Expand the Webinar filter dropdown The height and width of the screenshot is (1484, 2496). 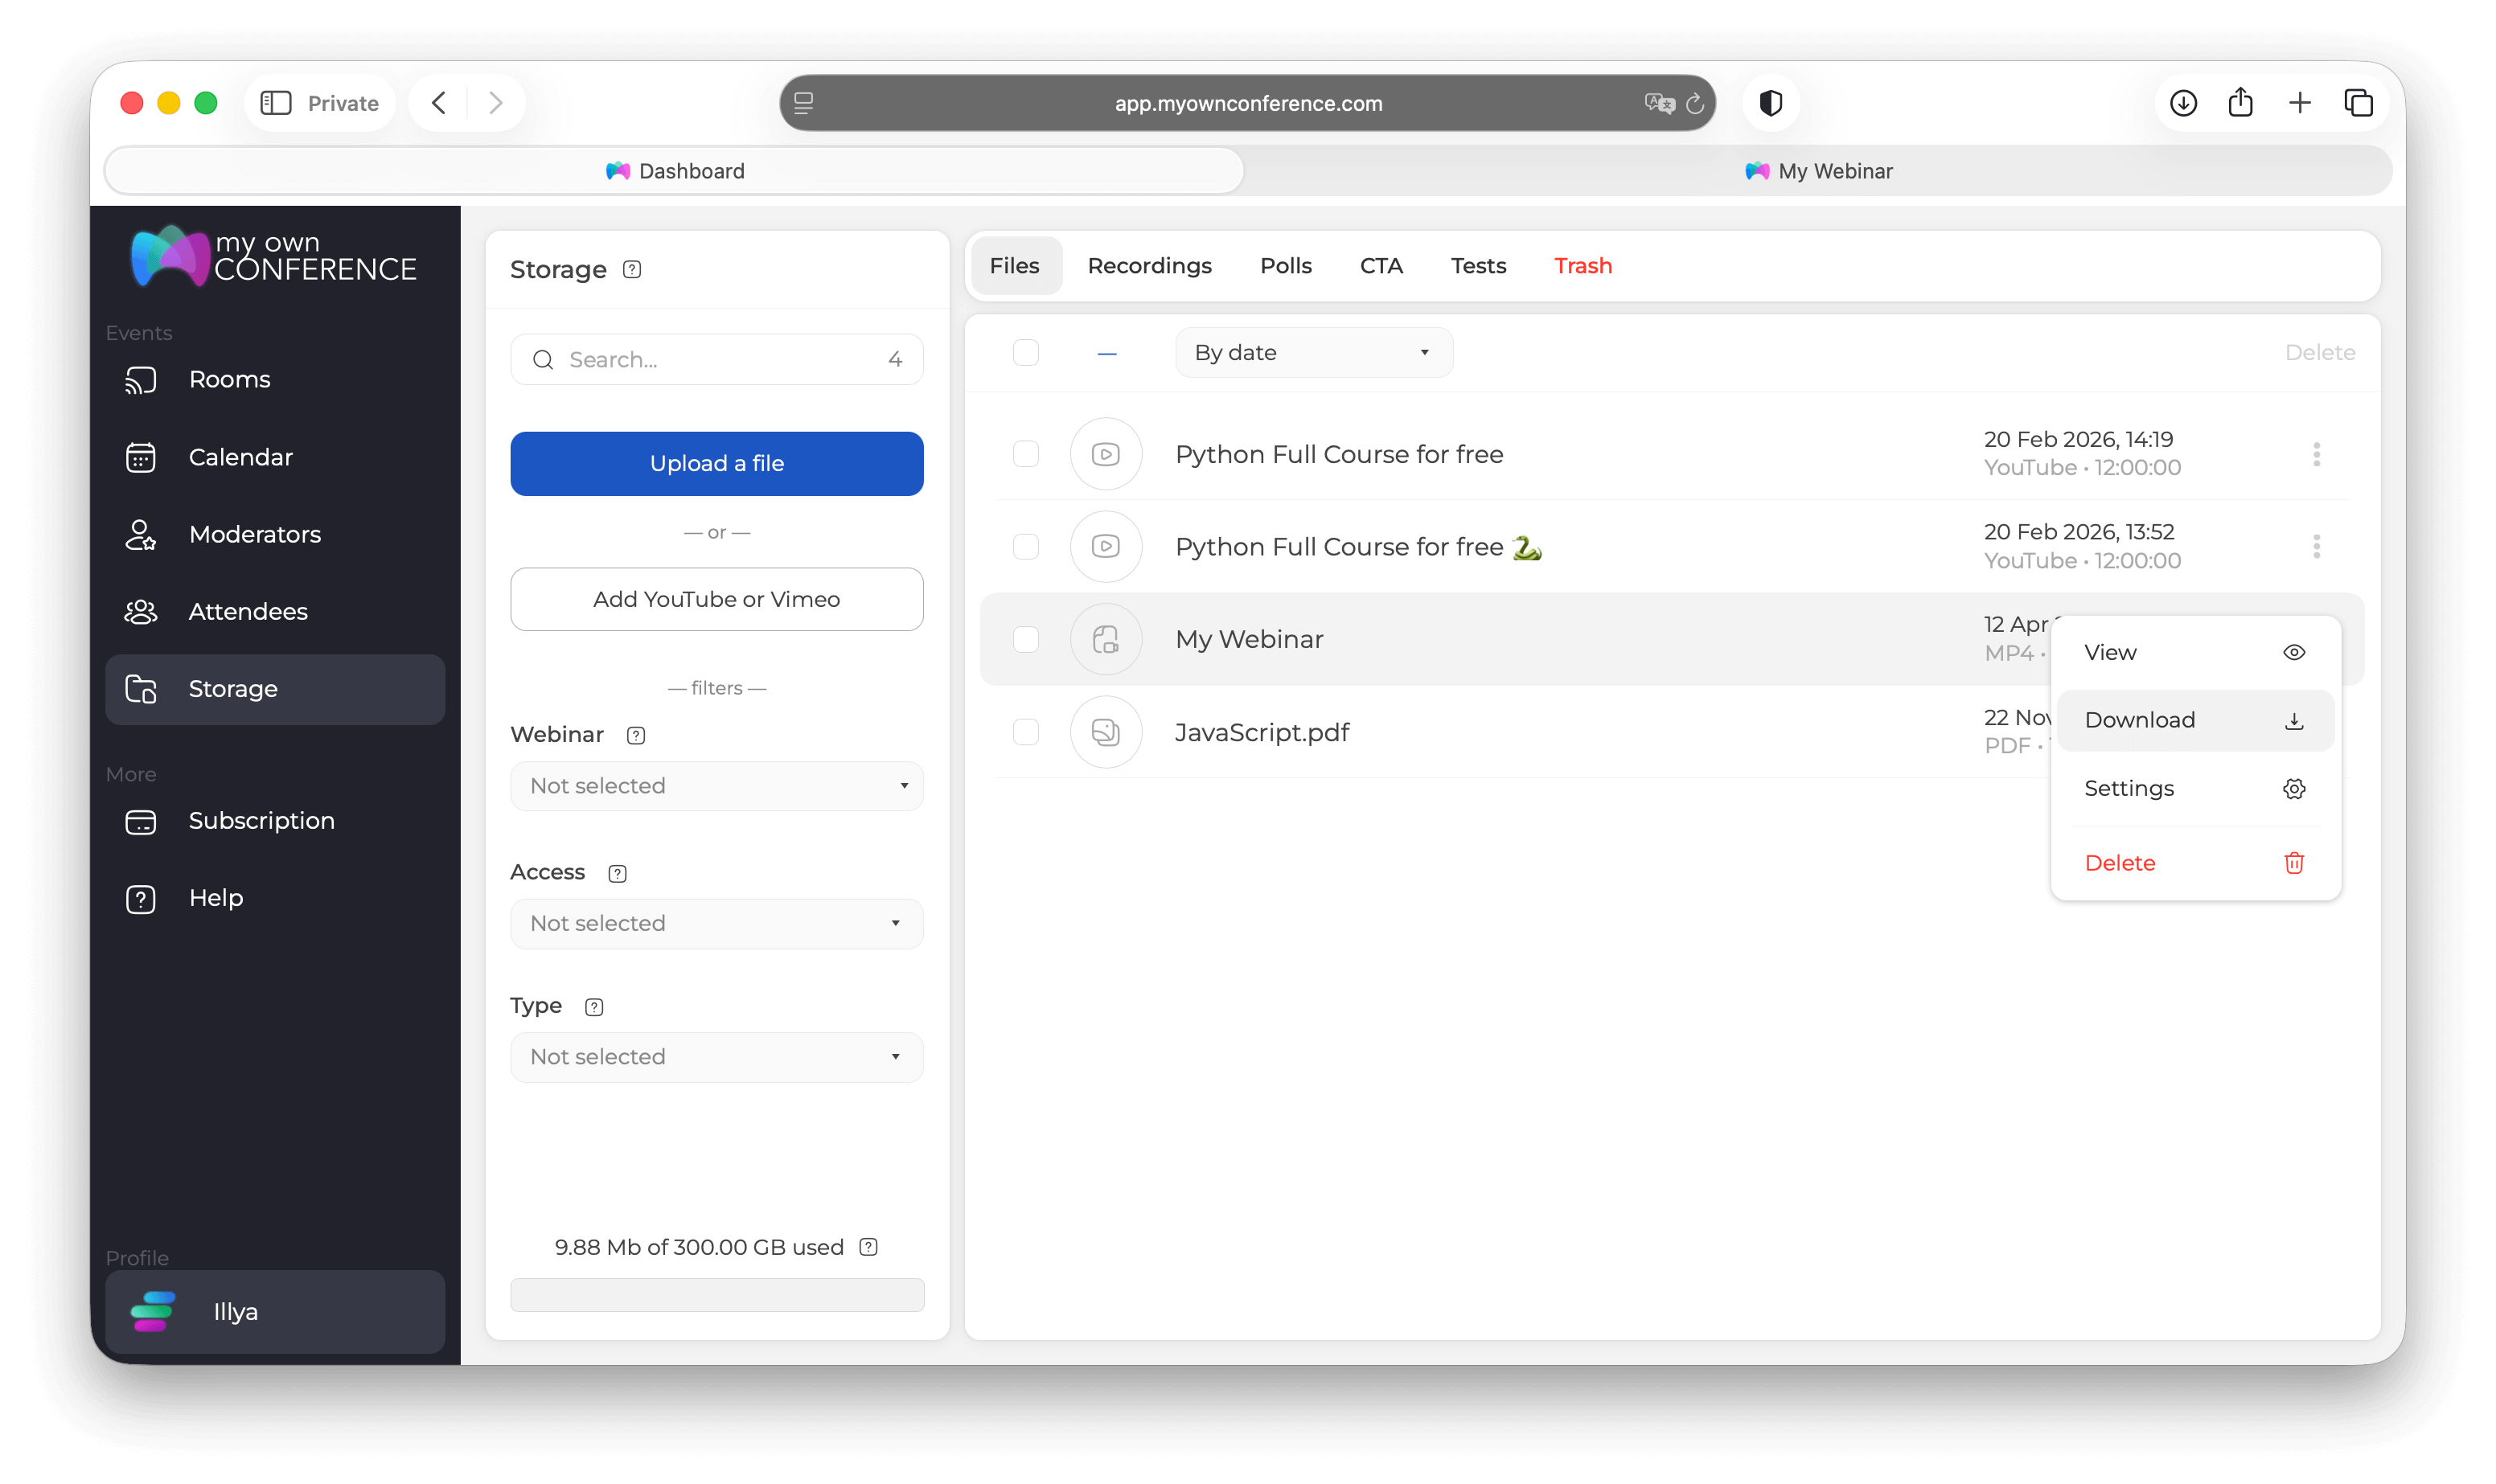click(x=716, y=786)
